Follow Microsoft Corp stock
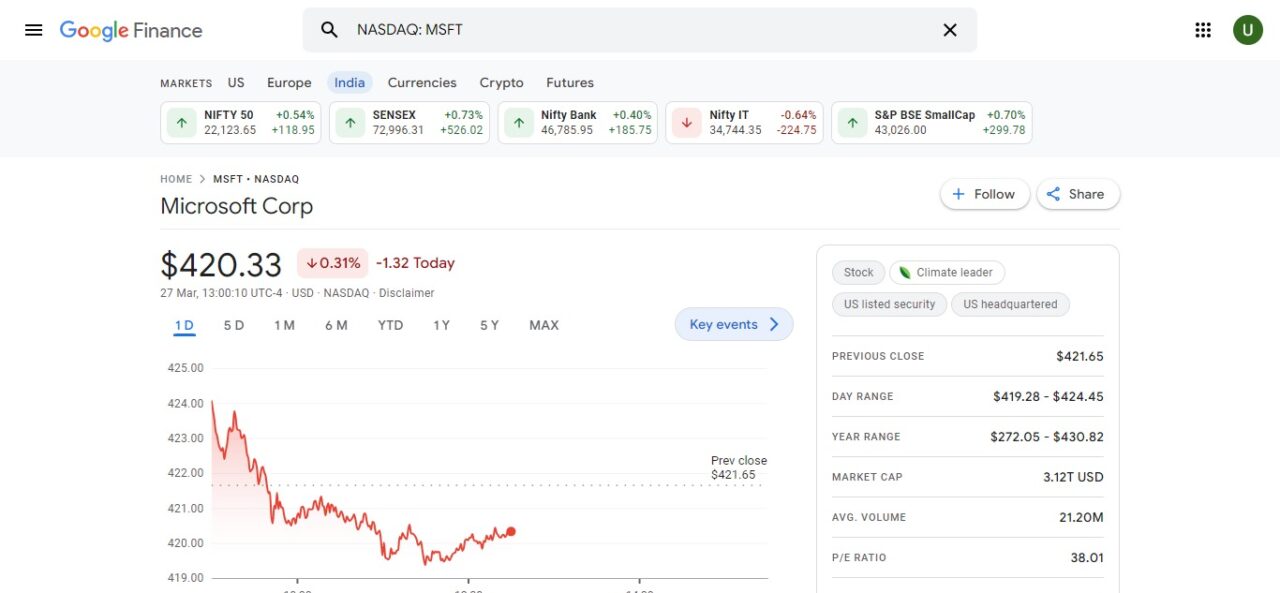 pos(984,194)
